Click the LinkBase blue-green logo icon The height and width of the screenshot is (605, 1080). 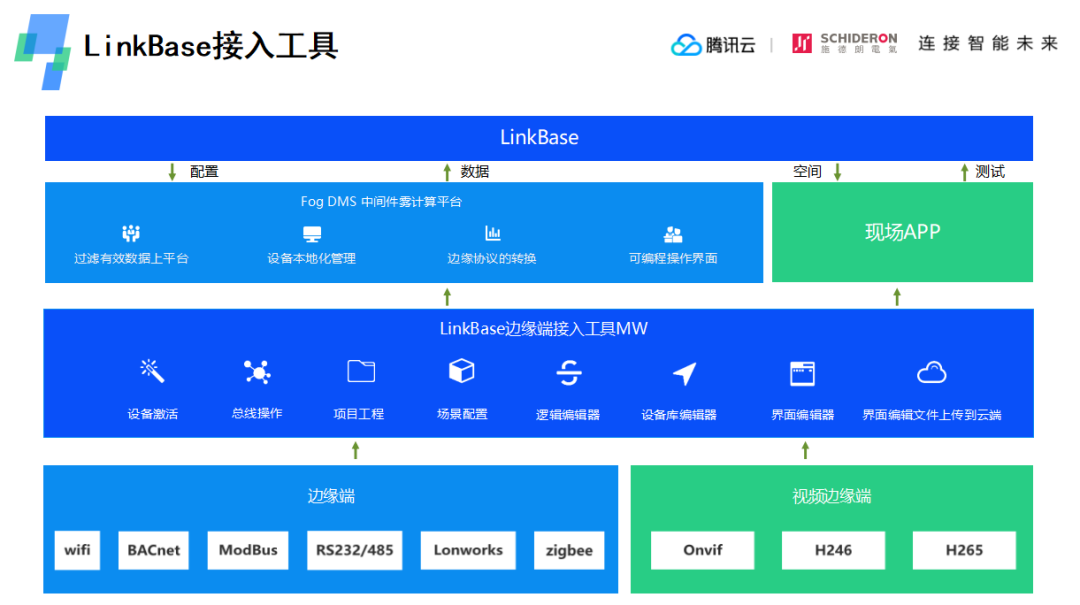(x=43, y=52)
